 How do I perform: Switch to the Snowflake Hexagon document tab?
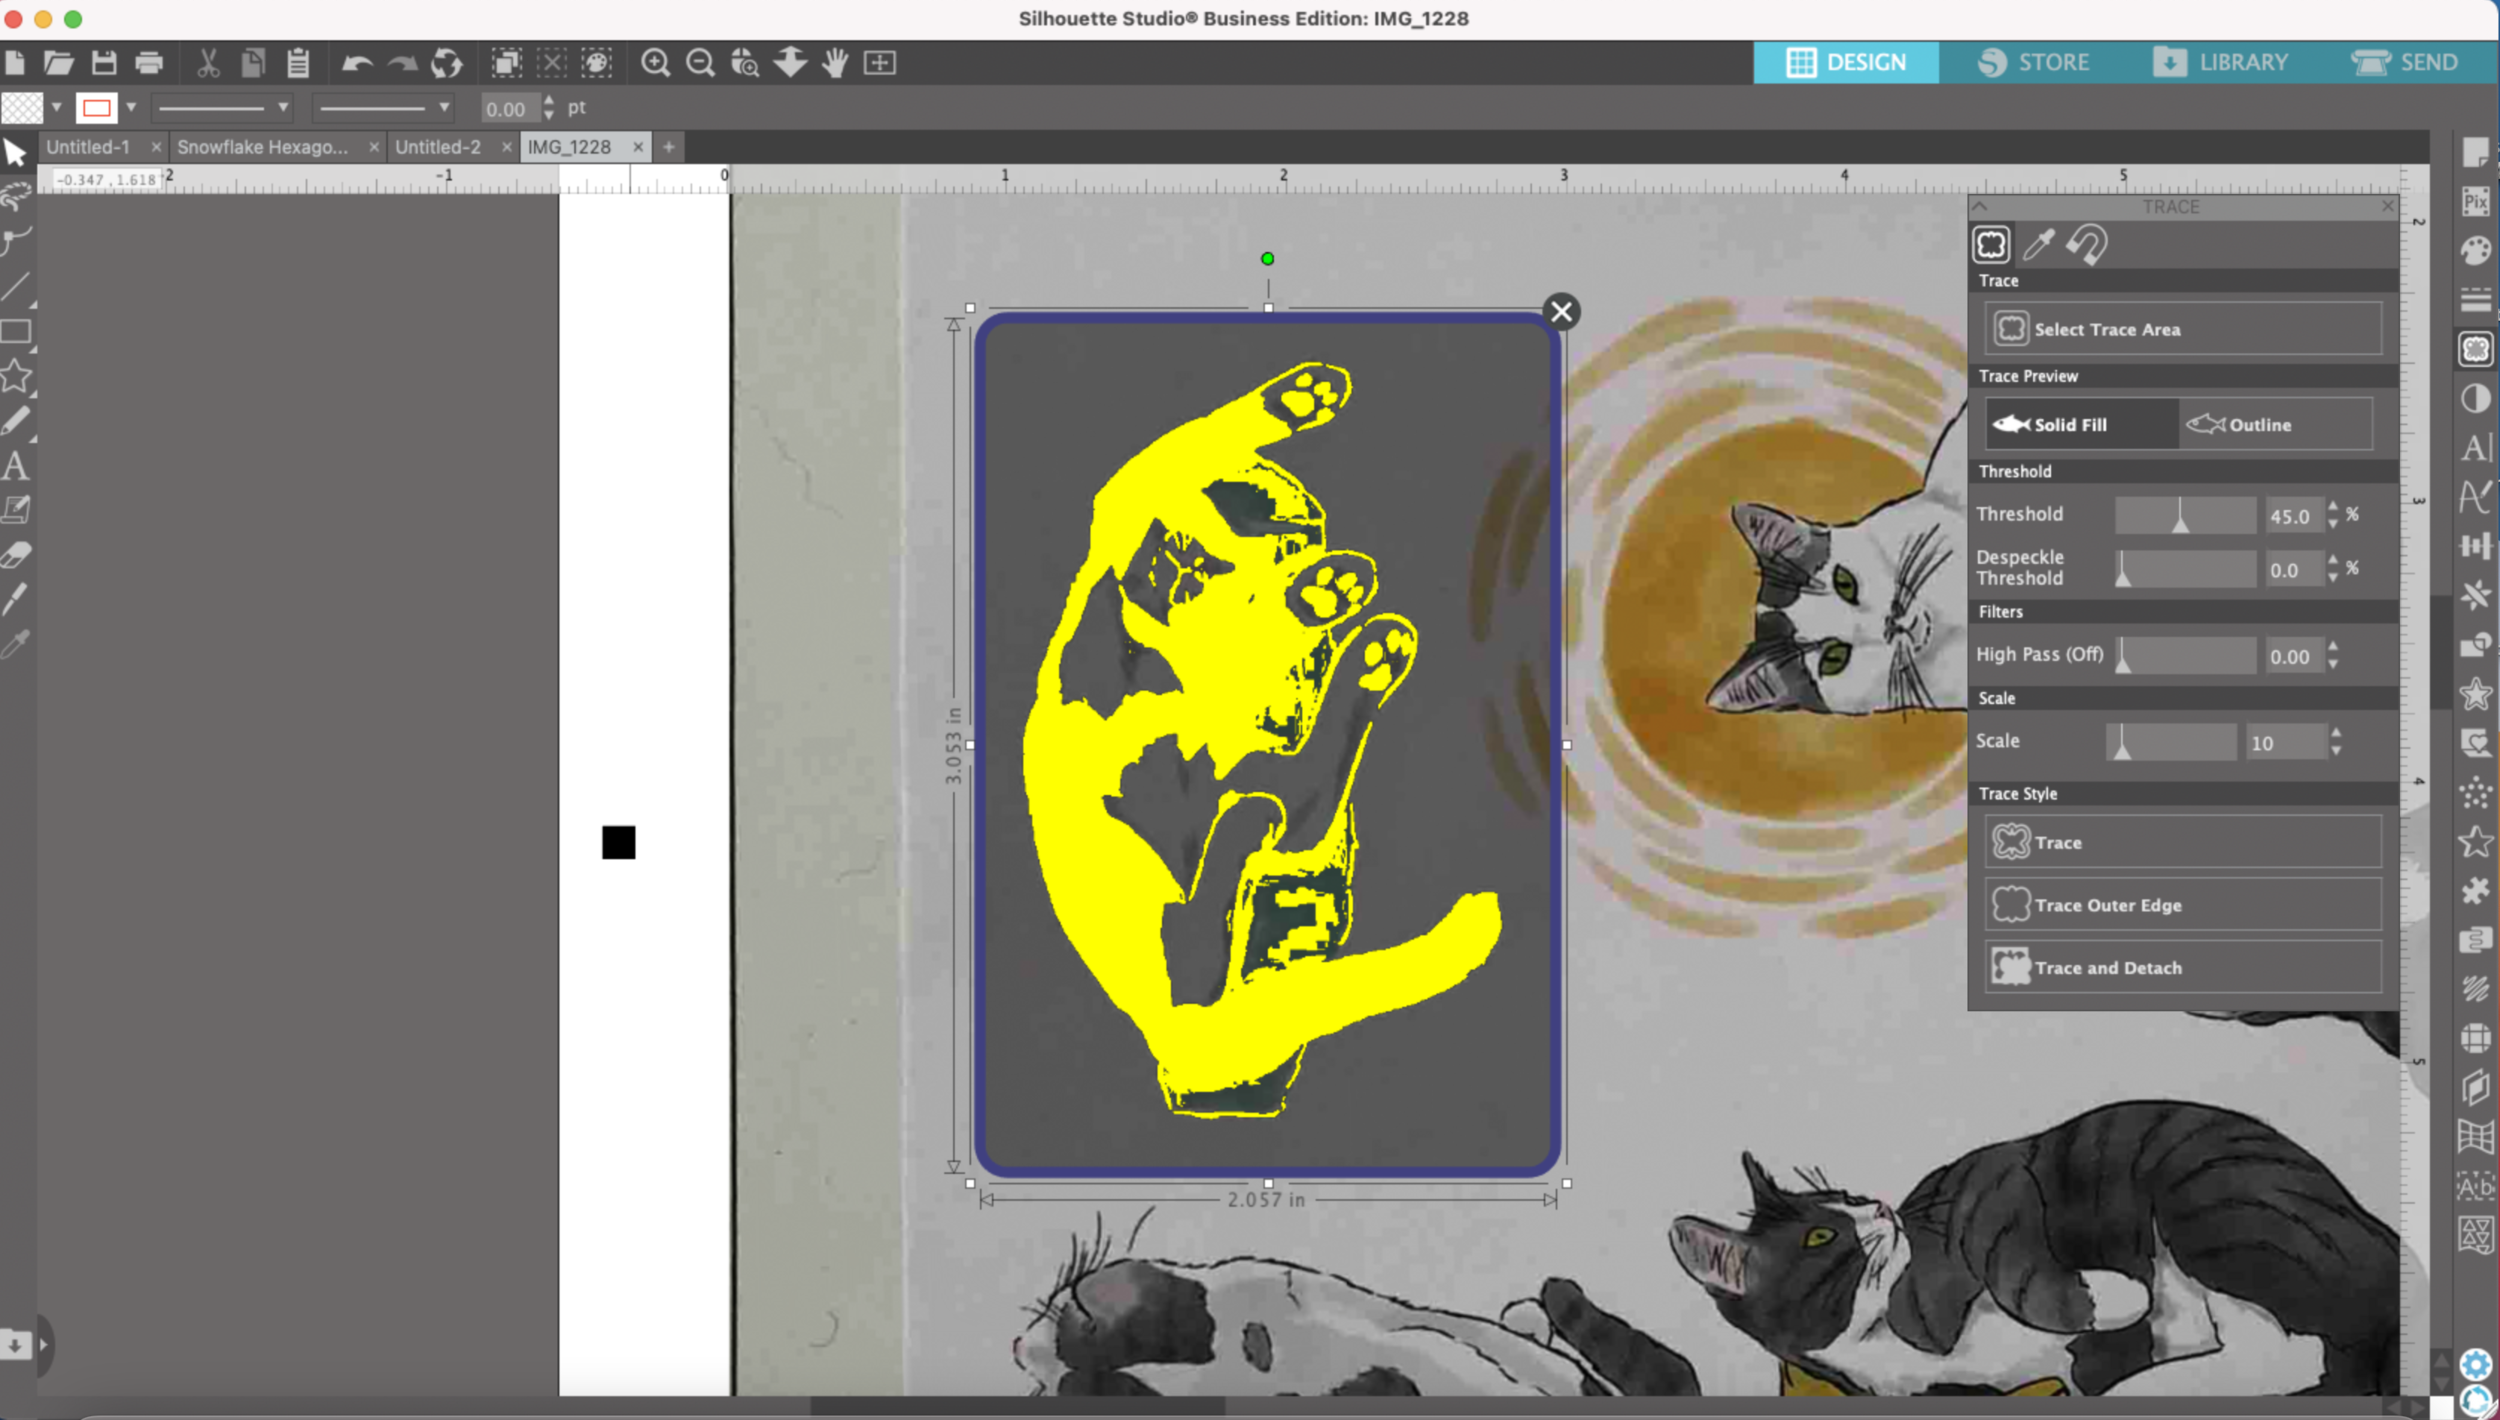(x=263, y=147)
